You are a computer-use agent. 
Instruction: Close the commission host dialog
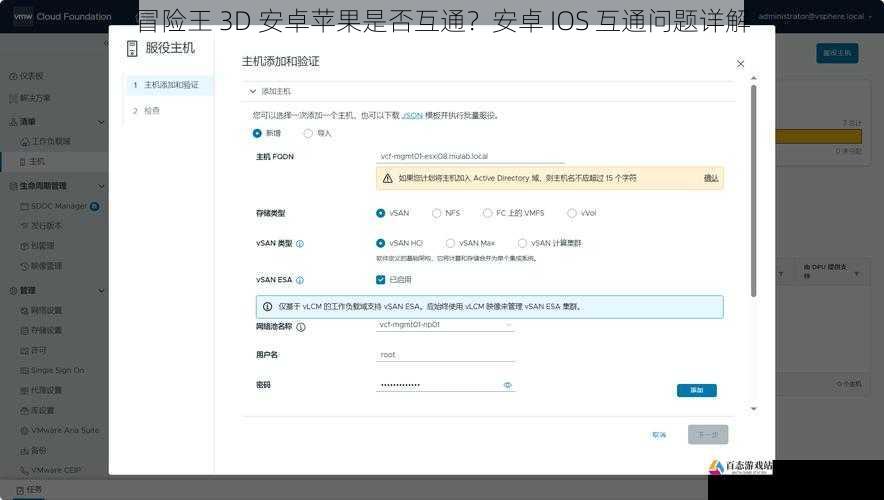pyautogui.click(x=740, y=64)
